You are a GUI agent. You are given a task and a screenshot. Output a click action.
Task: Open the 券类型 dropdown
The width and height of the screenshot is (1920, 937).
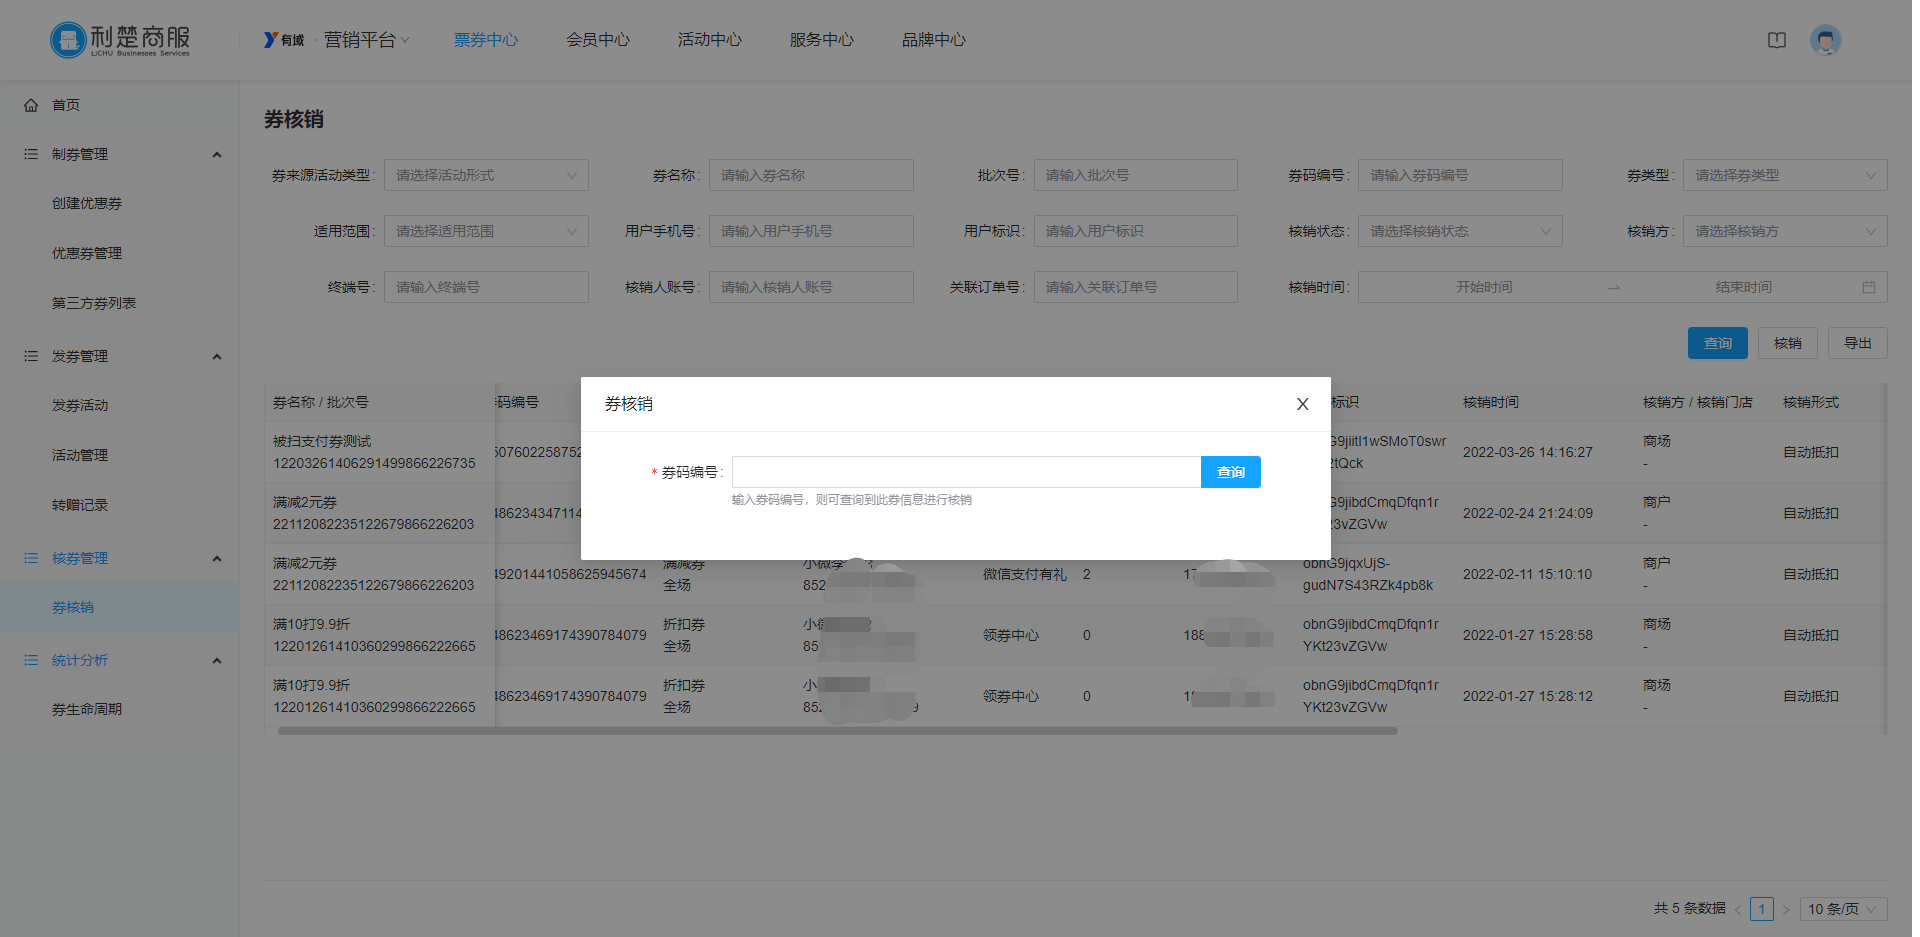[x=1785, y=175]
